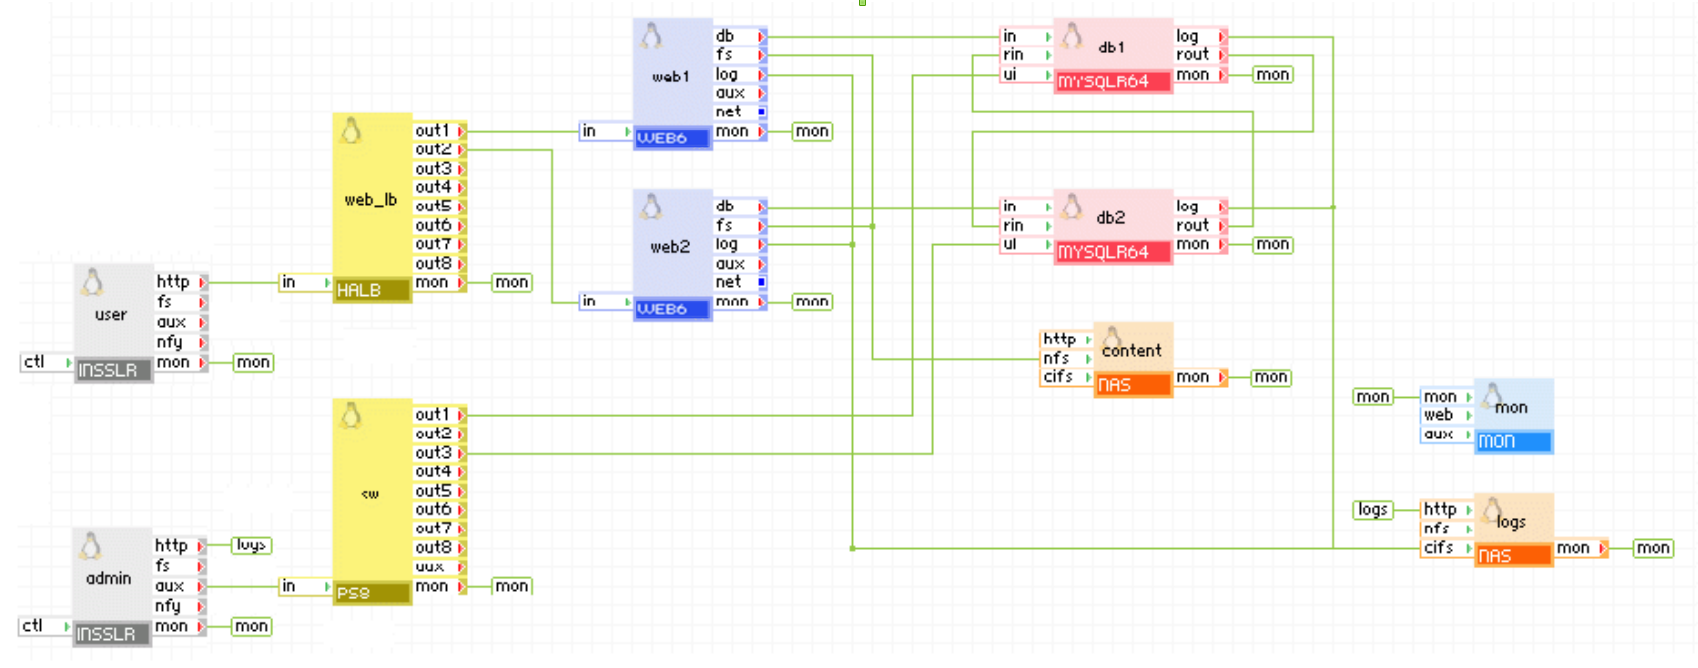
Task: Select web1's db output terminal
Action: tap(740, 36)
